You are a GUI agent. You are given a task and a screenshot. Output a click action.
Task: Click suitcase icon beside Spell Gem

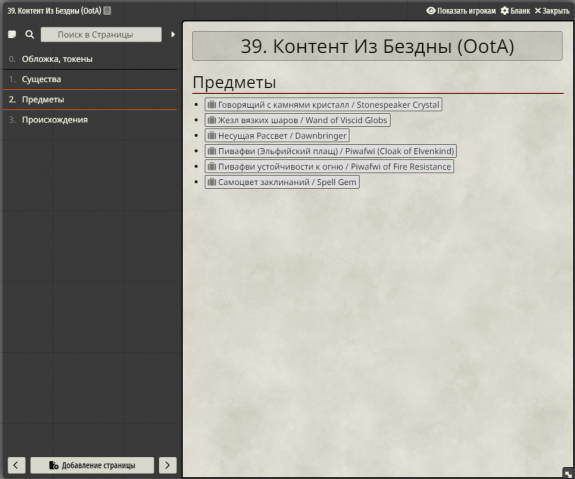[212, 182]
